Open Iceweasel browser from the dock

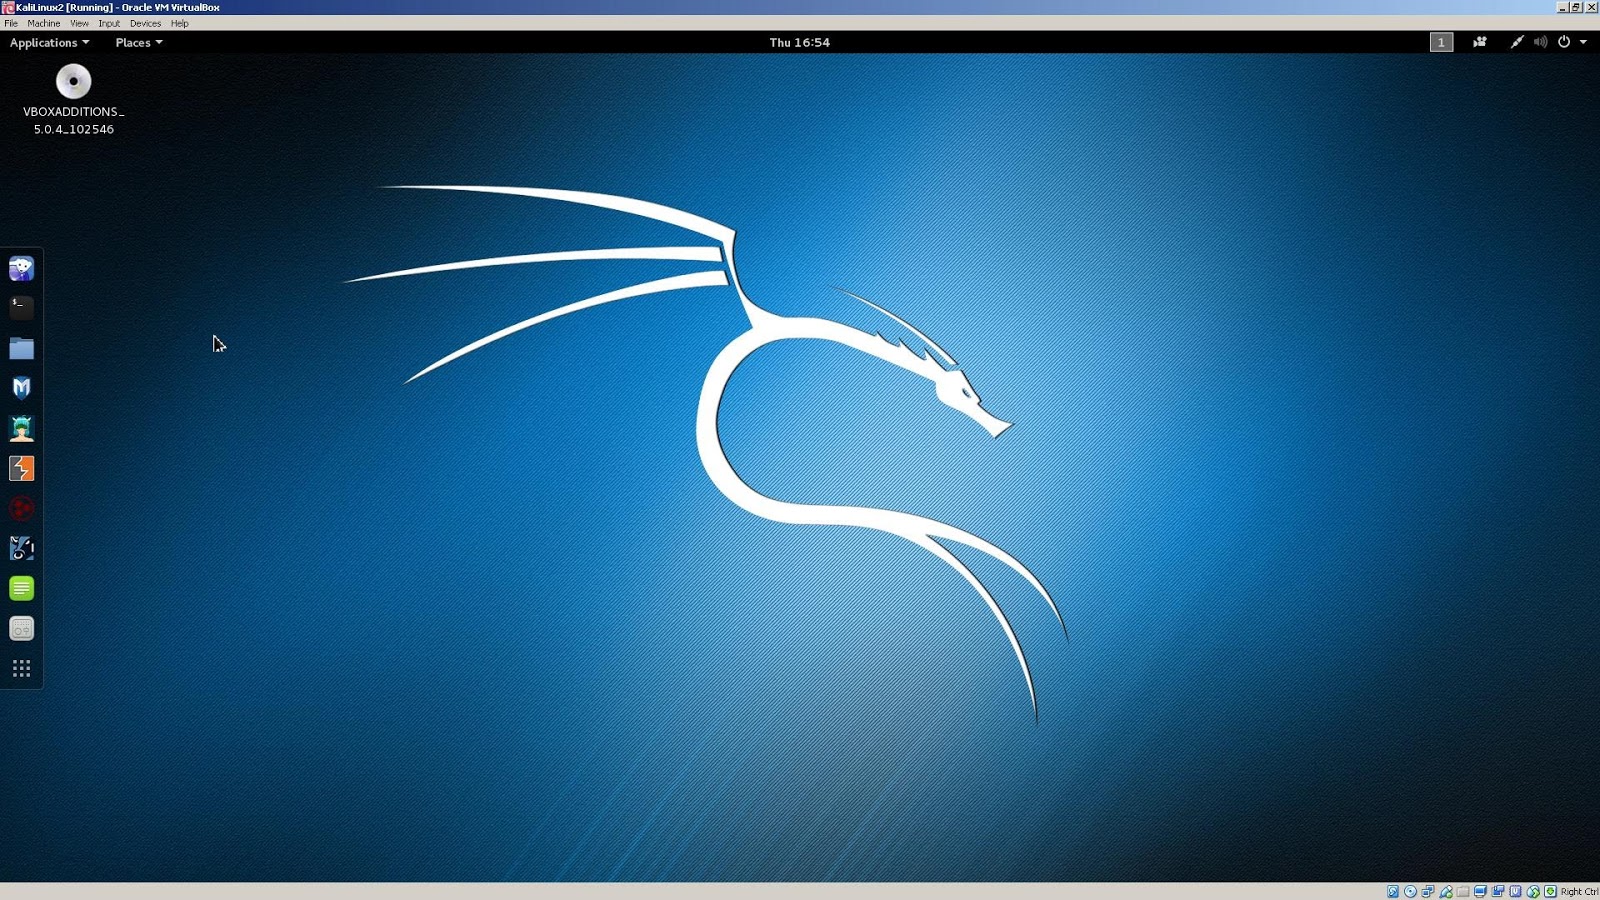pyautogui.click(x=21, y=268)
